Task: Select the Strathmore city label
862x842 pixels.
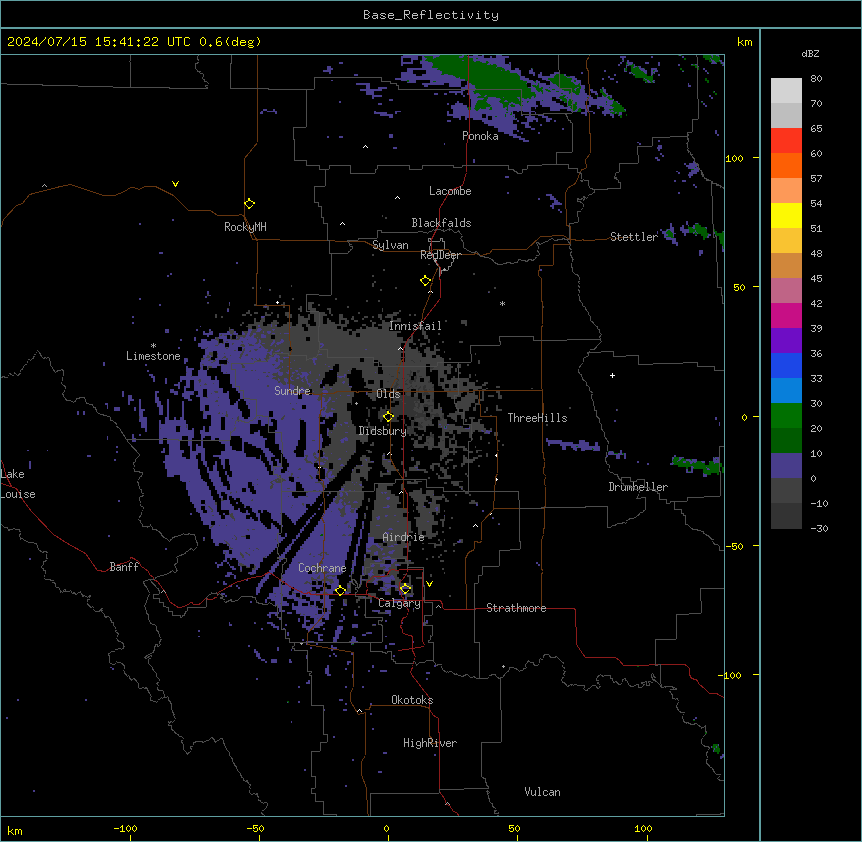Action: click(x=516, y=608)
